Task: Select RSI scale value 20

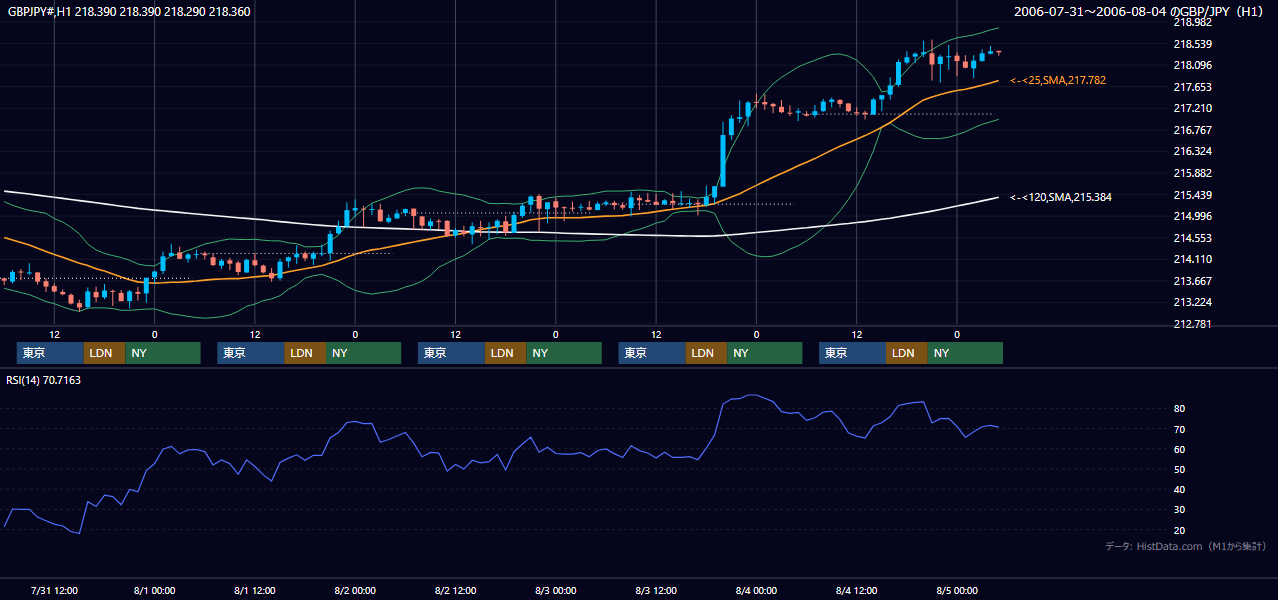Action: click(x=1179, y=530)
